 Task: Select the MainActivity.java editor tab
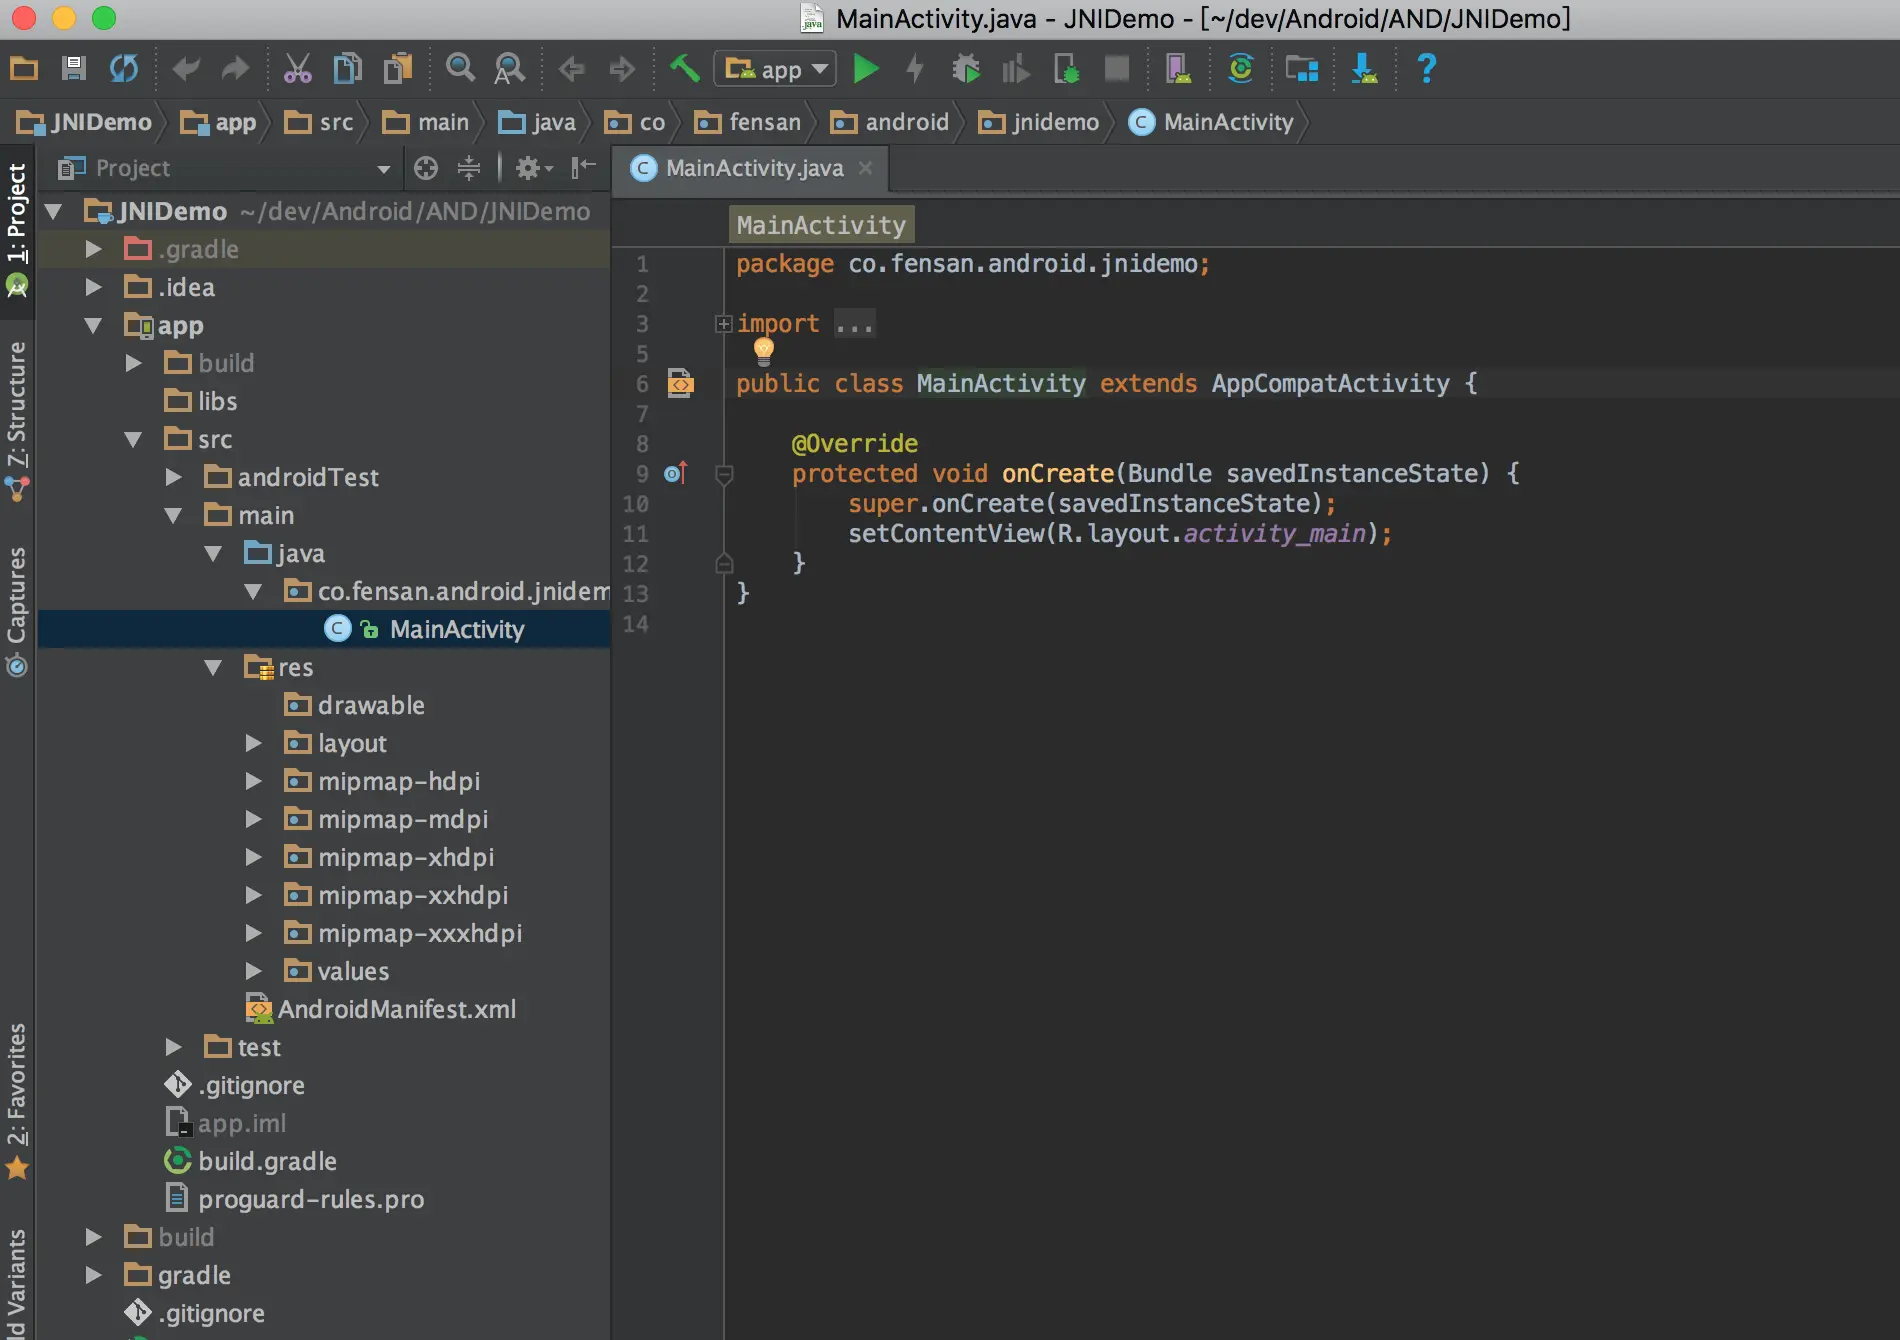point(753,168)
